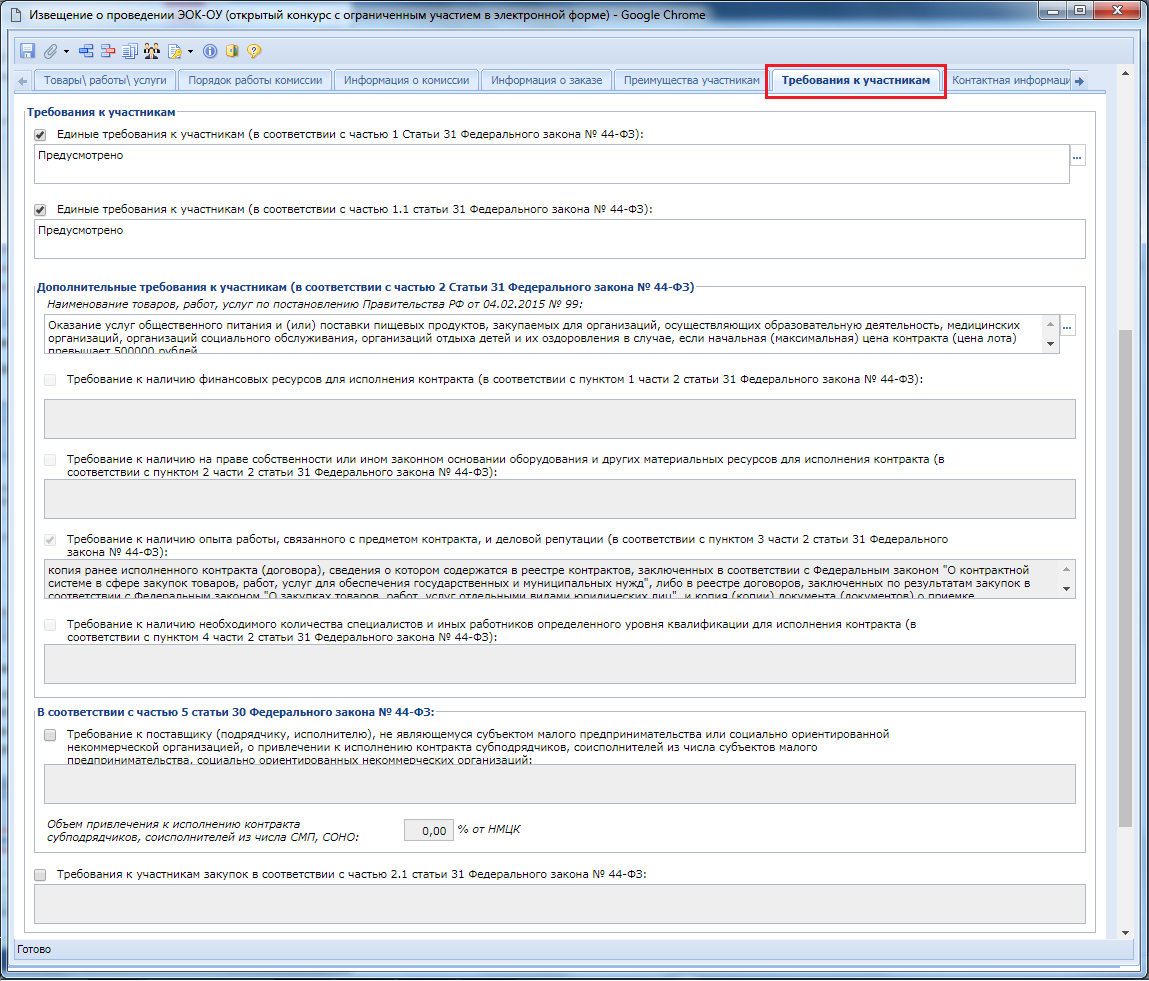Click the blue hierarchy tree icon
The height and width of the screenshot is (981, 1149).
coord(86,51)
